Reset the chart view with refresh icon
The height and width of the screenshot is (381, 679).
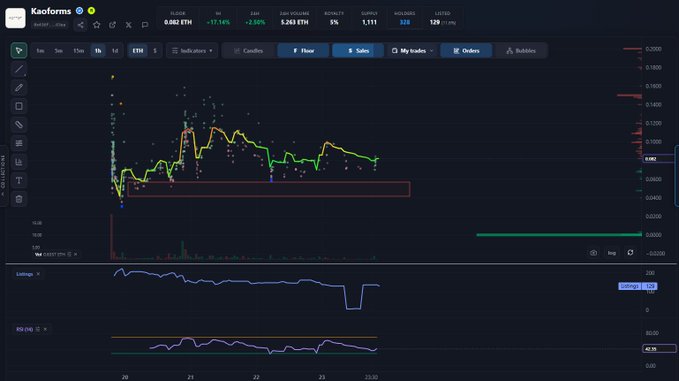[x=630, y=252]
